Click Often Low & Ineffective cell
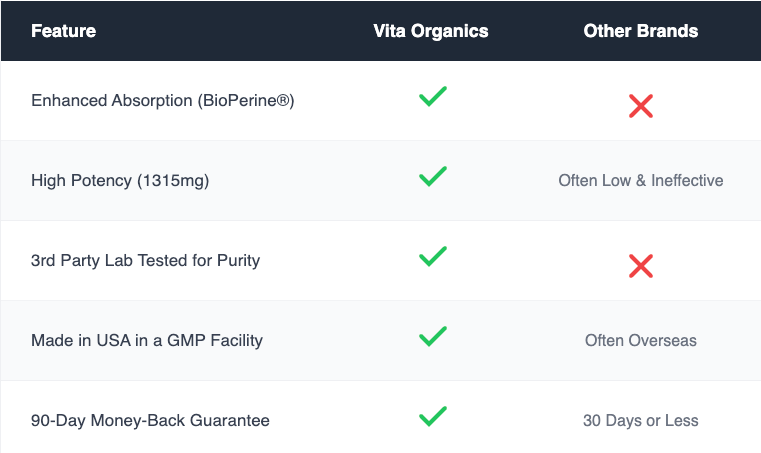Image resolution: width=761 pixels, height=453 pixels. [x=641, y=181]
